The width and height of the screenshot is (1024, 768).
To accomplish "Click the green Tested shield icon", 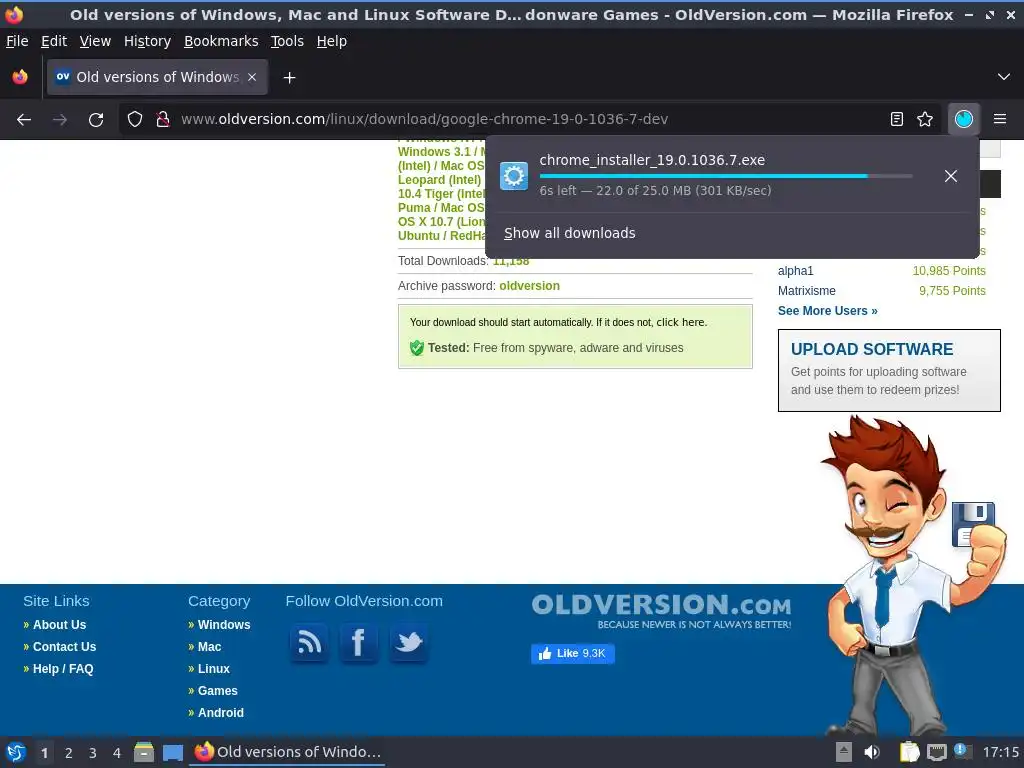I will tap(417, 347).
